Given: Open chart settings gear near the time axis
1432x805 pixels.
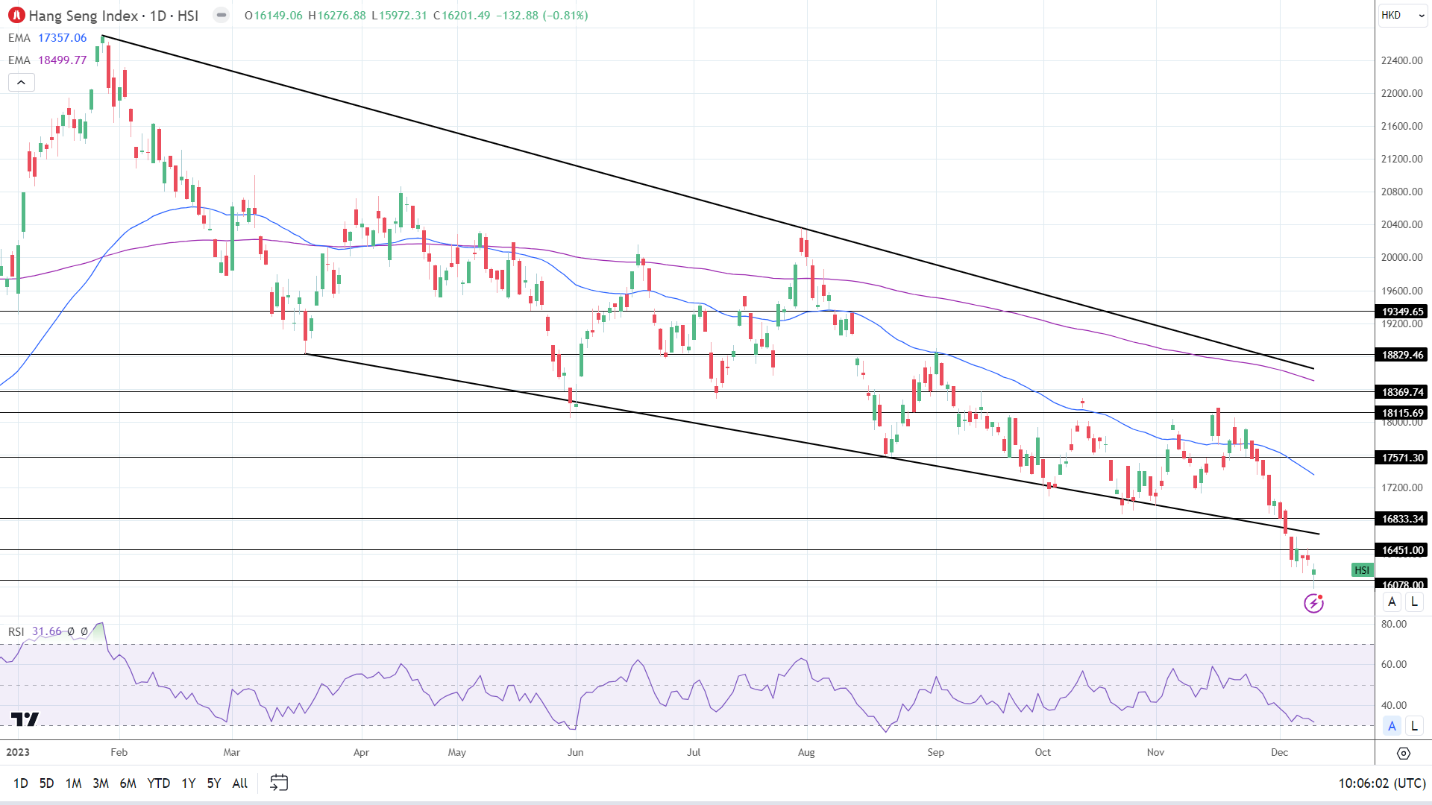Looking at the screenshot, I should pyautogui.click(x=1403, y=753).
